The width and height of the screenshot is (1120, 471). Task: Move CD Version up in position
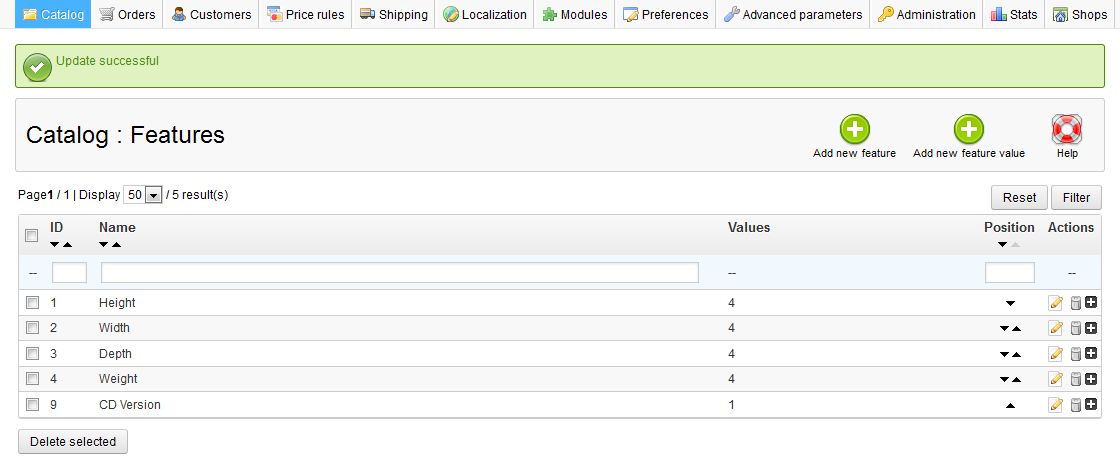(x=1009, y=405)
